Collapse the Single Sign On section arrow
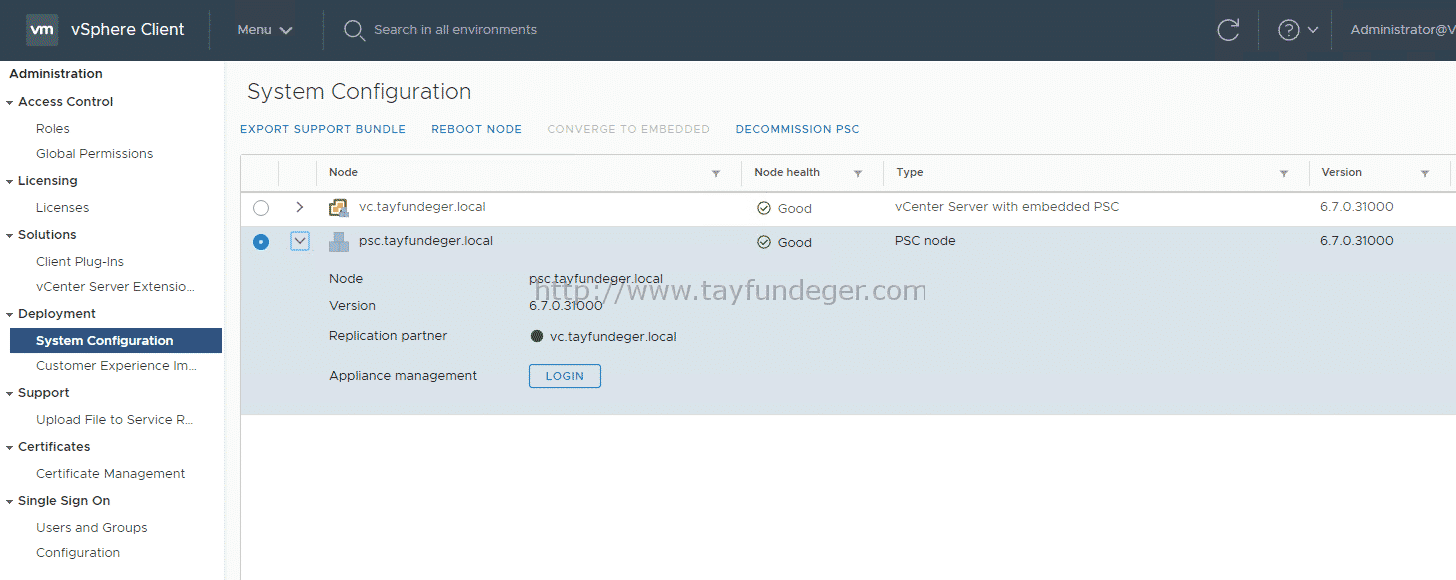1456x580 pixels. [x=10, y=501]
